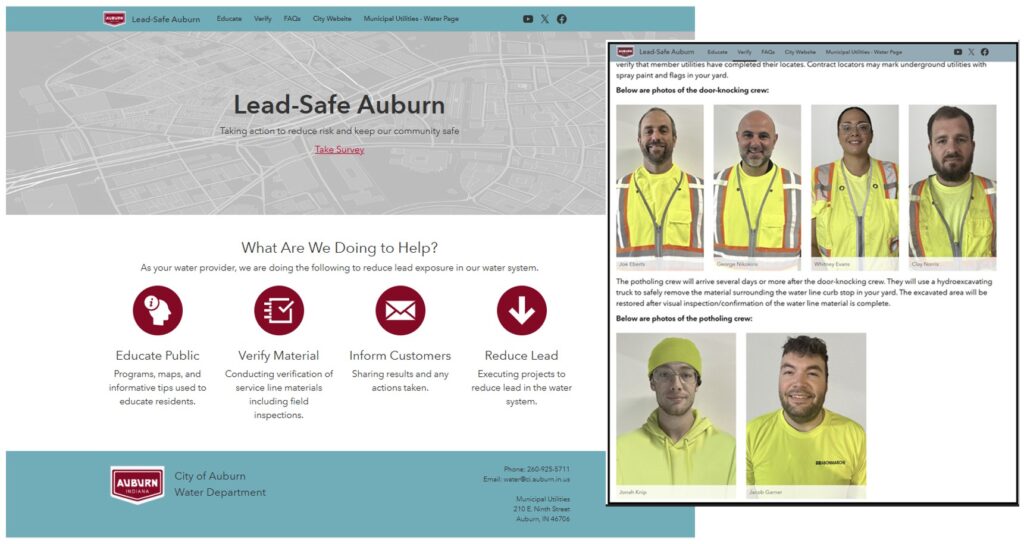The width and height of the screenshot is (1024, 544).
Task: Click the 'Inform Customers' heading
Action: [400, 355]
